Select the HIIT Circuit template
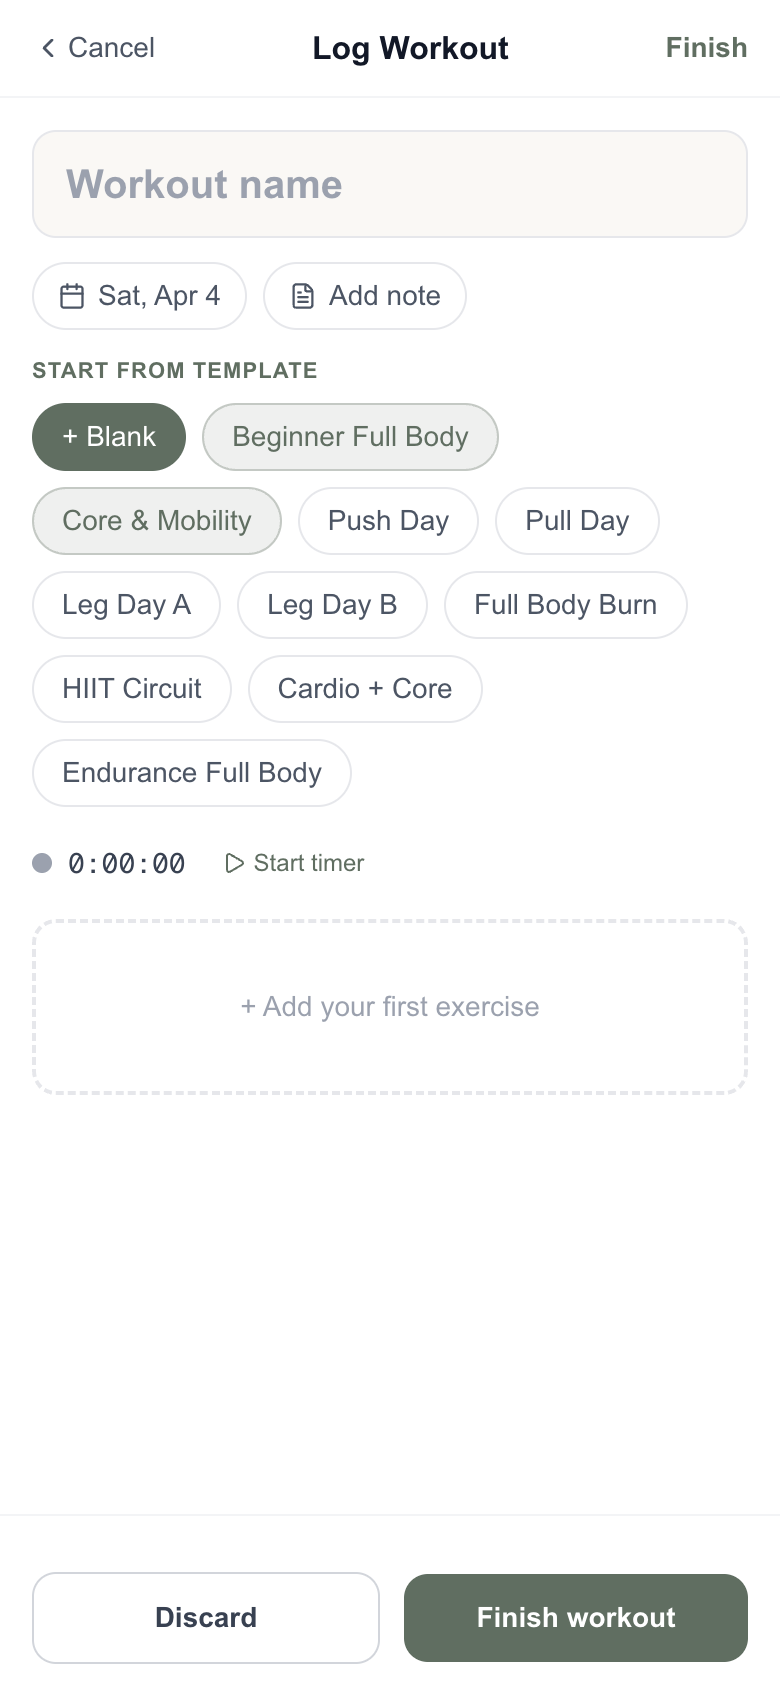This screenshot has width=780, height=1688. [x=132, y=689]
